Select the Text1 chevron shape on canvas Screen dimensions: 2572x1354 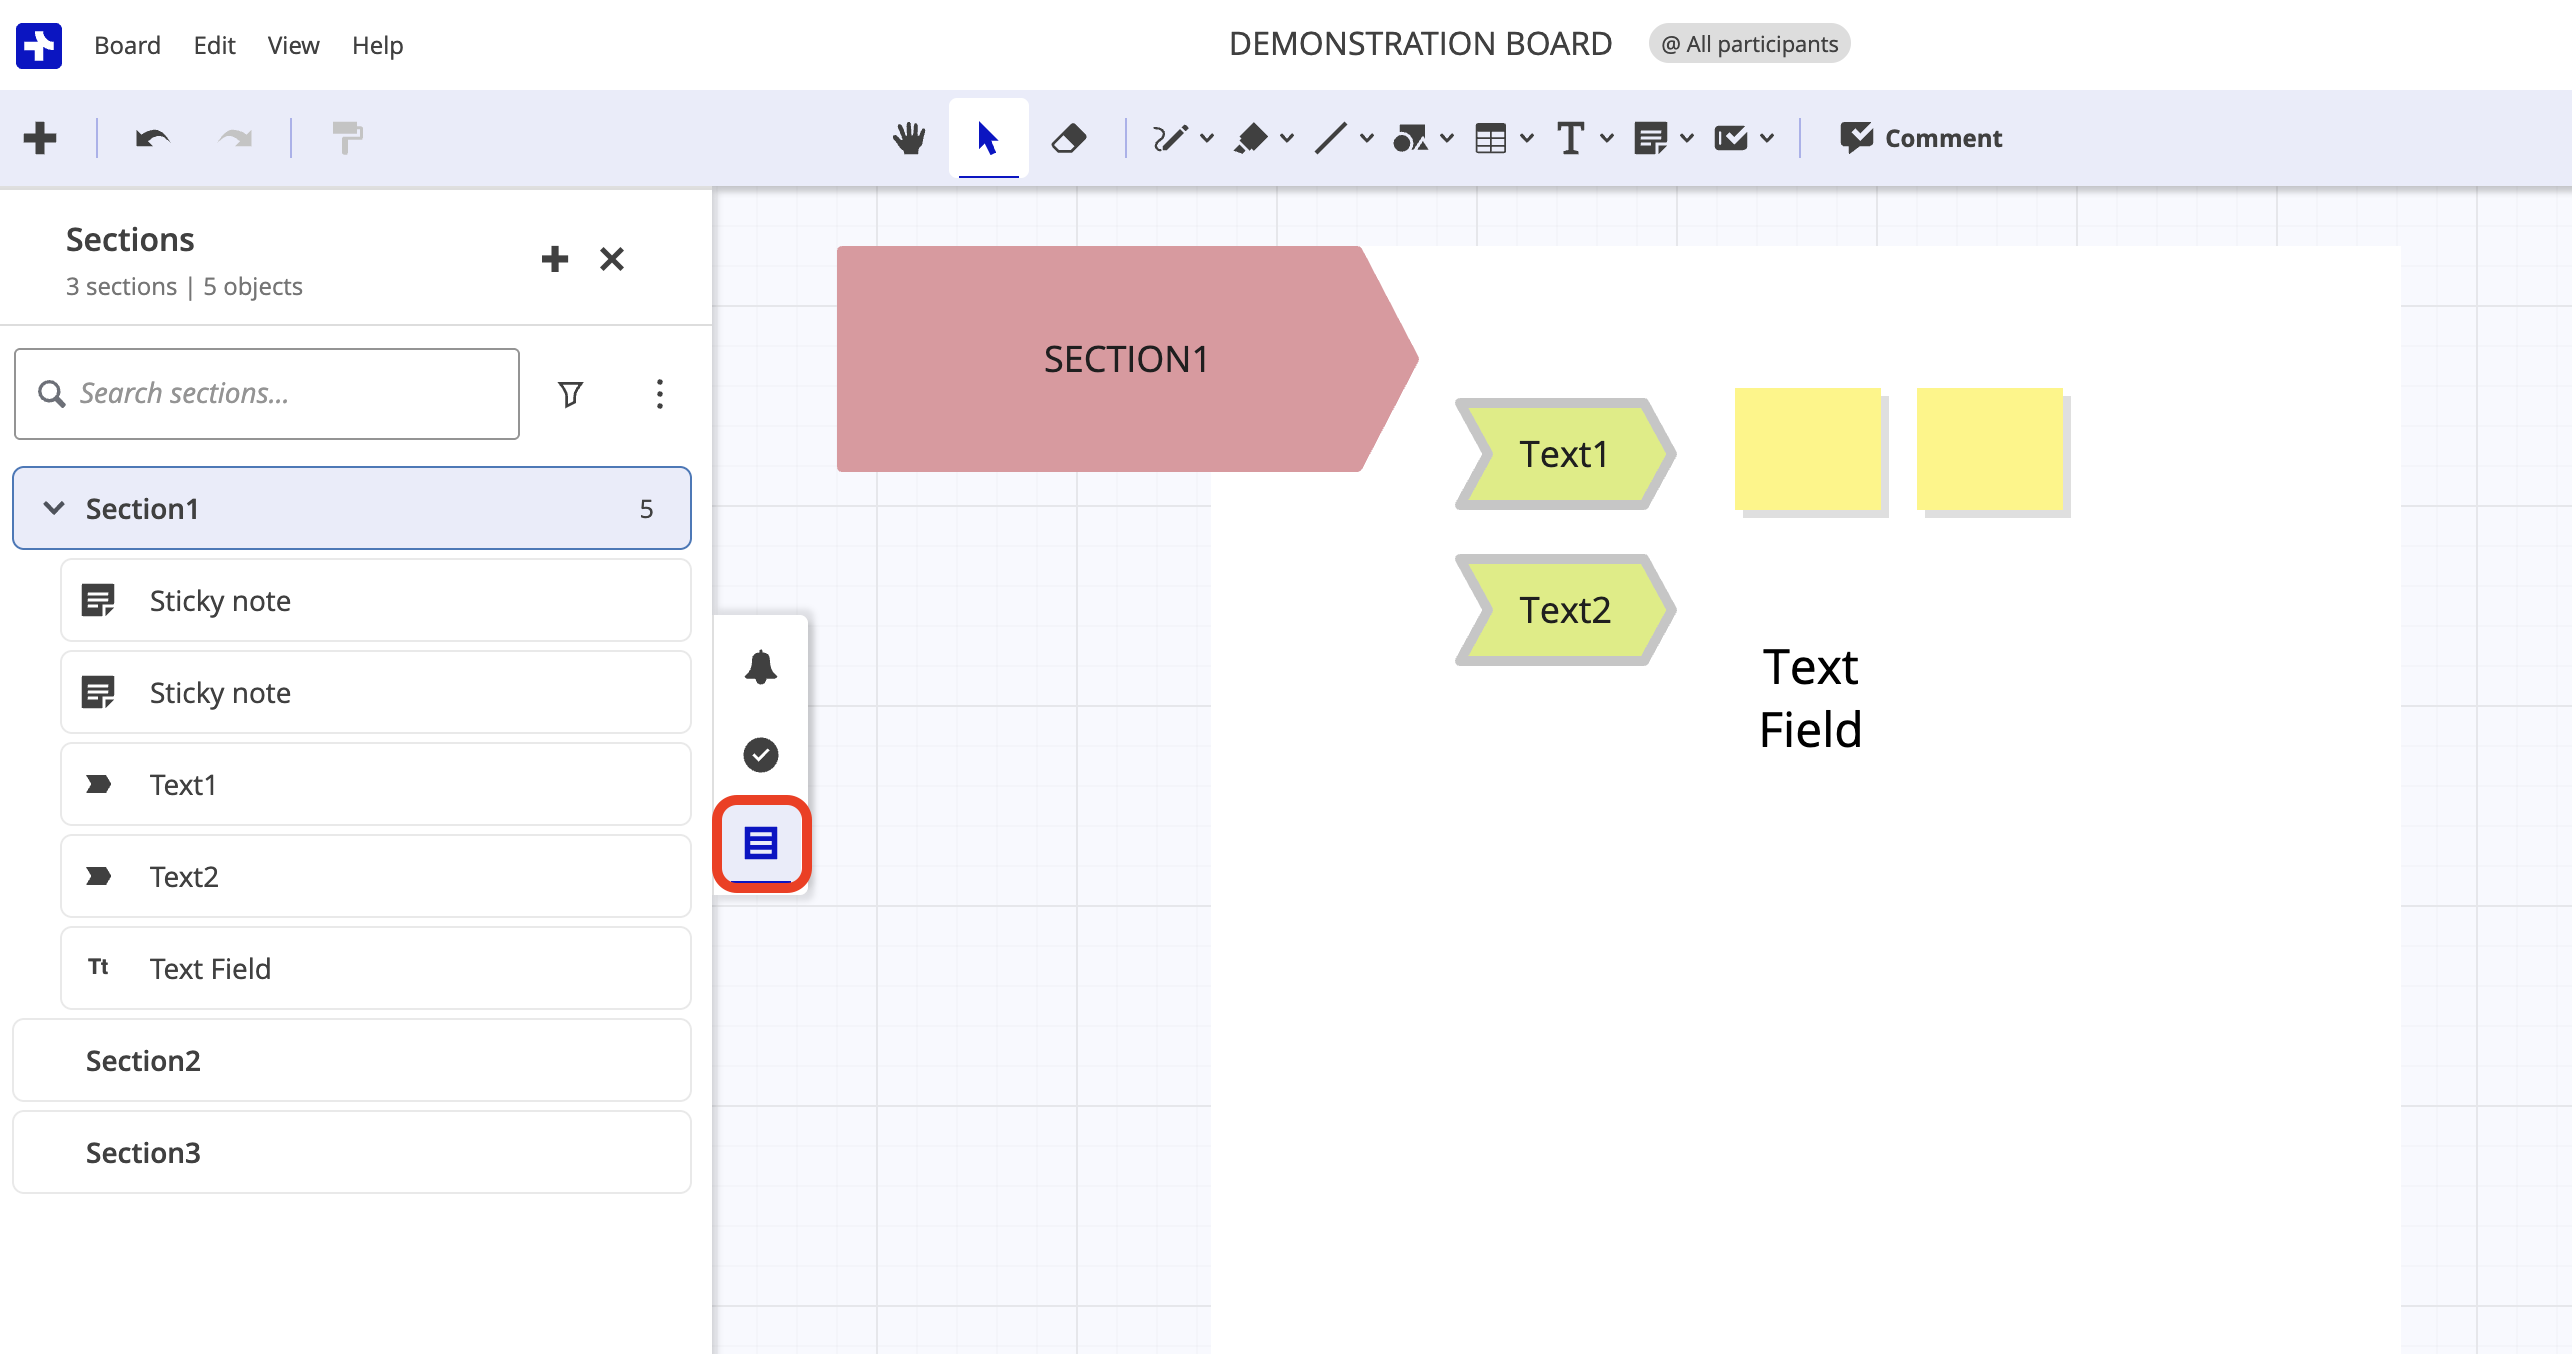pyautogui.click(x=1565, y=454)
